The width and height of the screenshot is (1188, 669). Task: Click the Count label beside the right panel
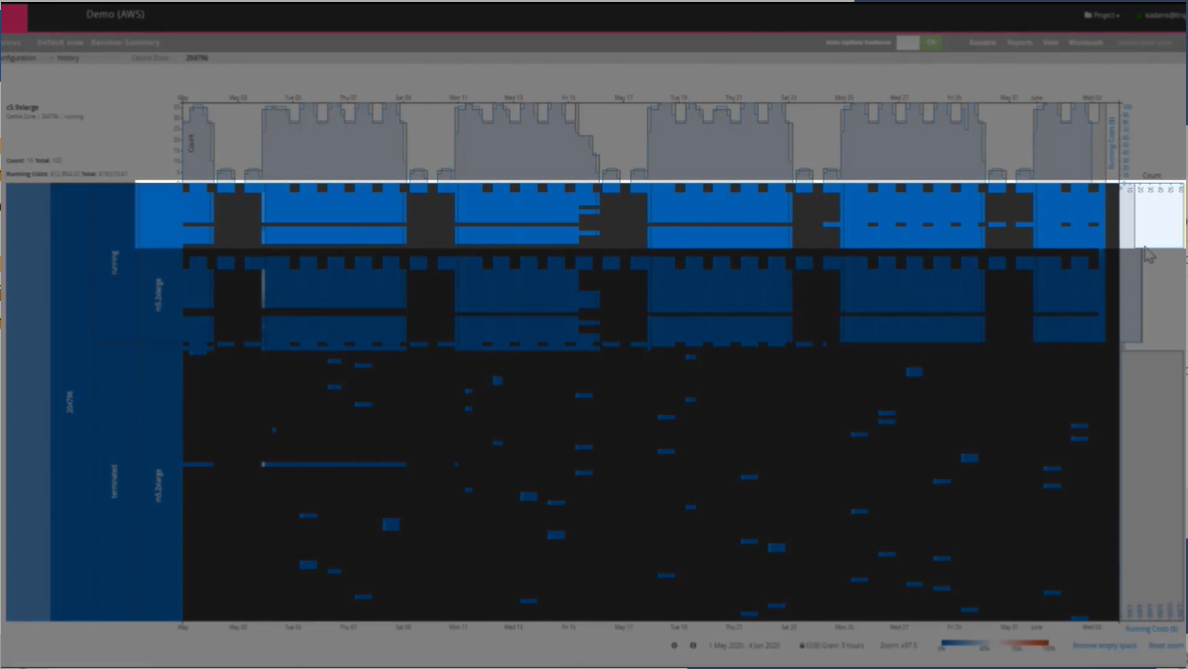1152,176
